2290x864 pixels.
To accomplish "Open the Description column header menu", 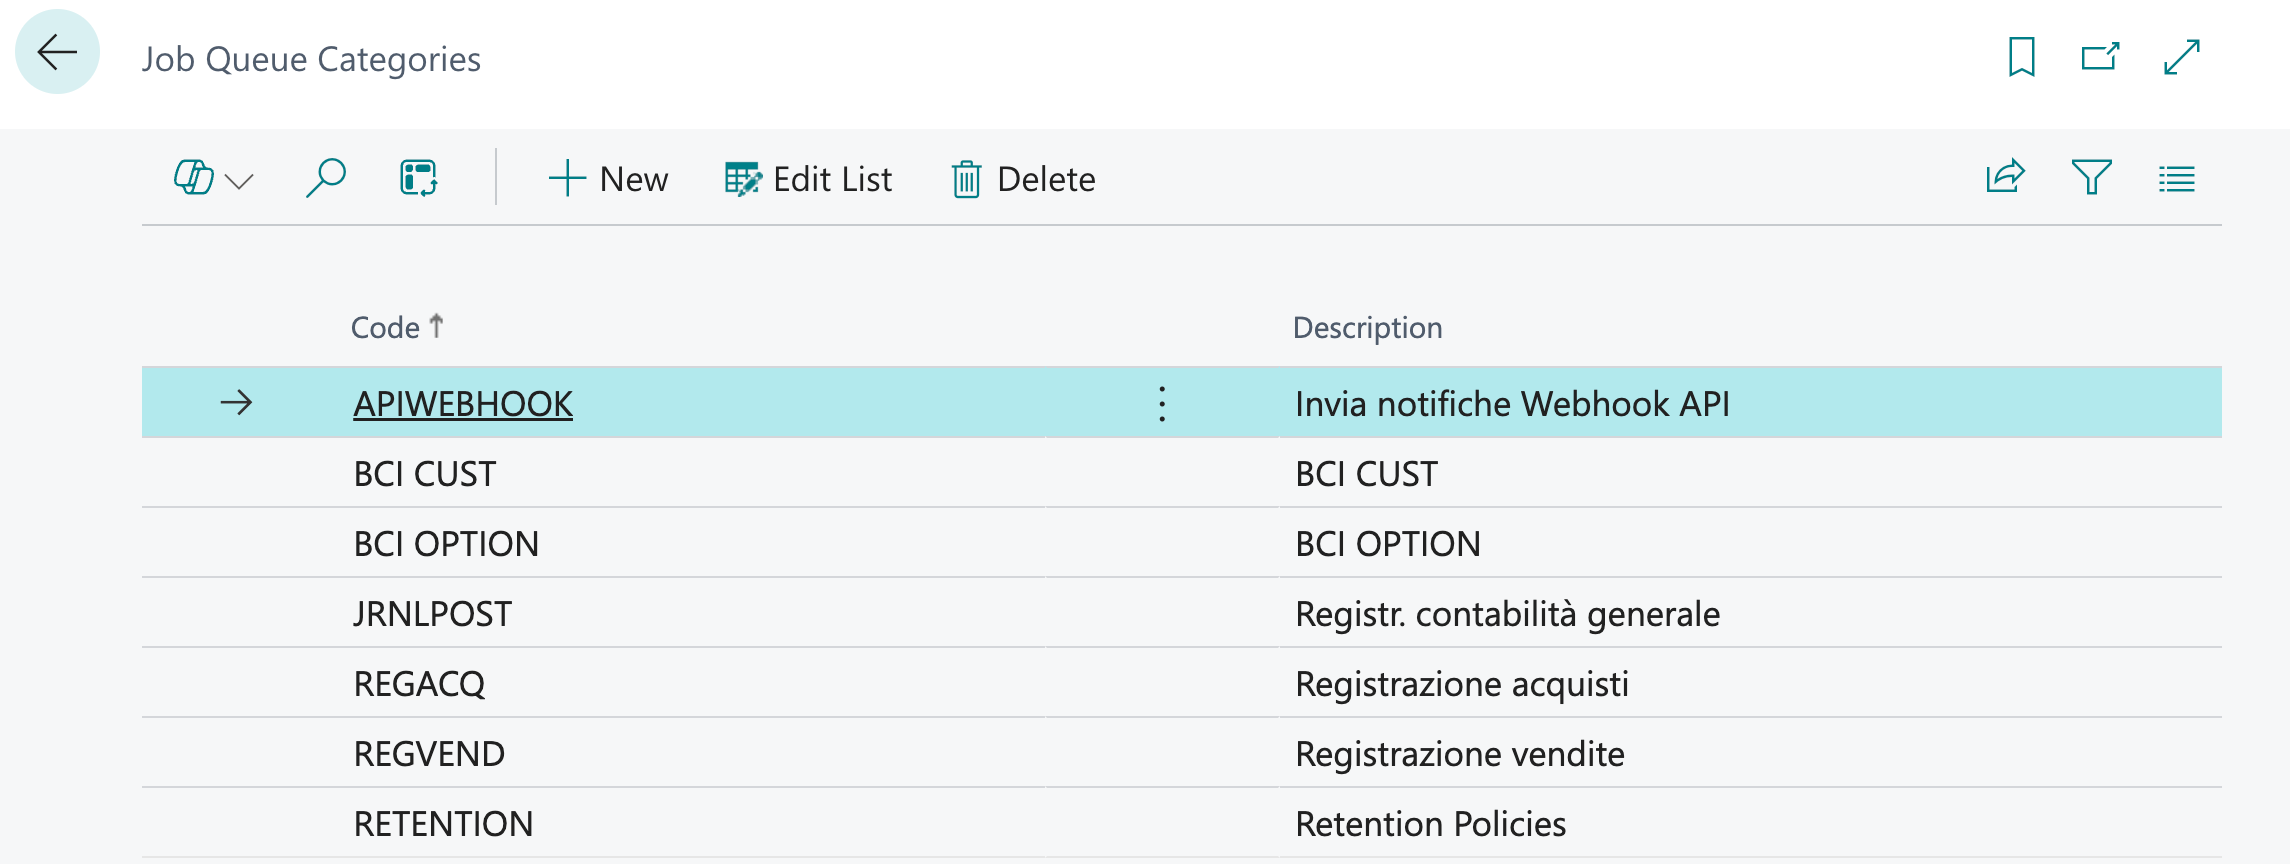I will (x=1367, y=328).
